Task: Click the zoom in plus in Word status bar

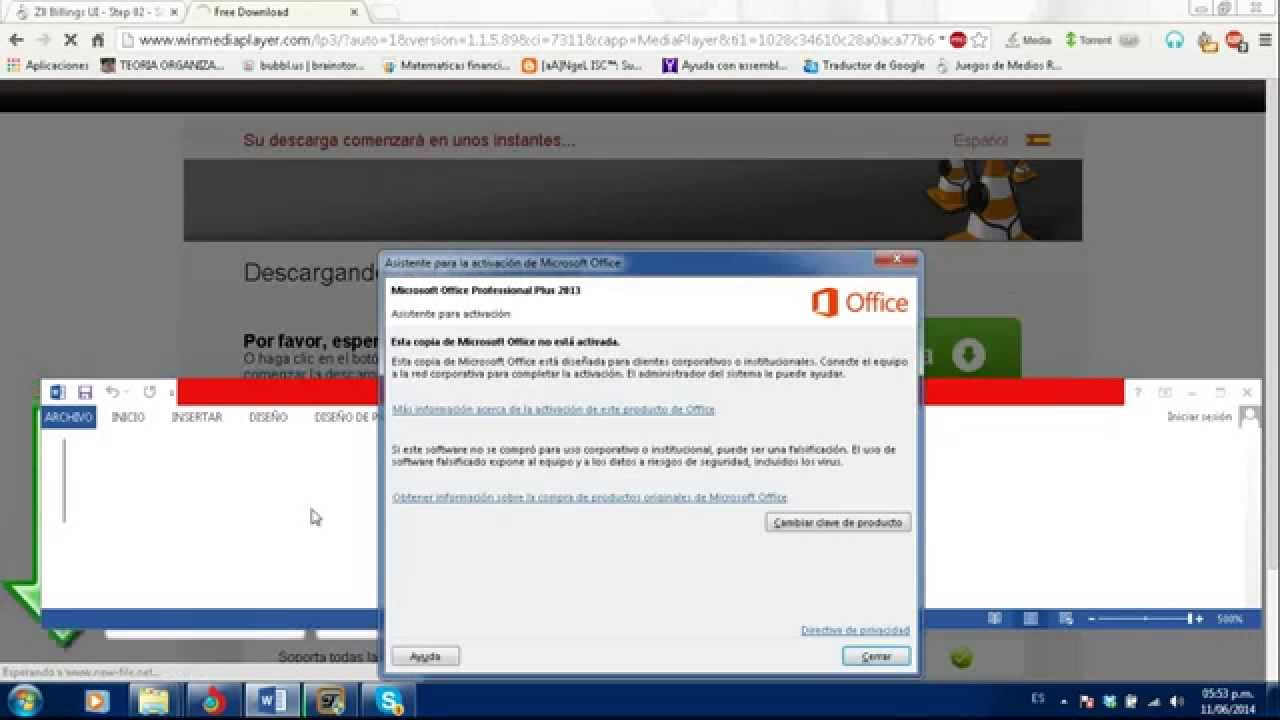Action: point(1200,619)
